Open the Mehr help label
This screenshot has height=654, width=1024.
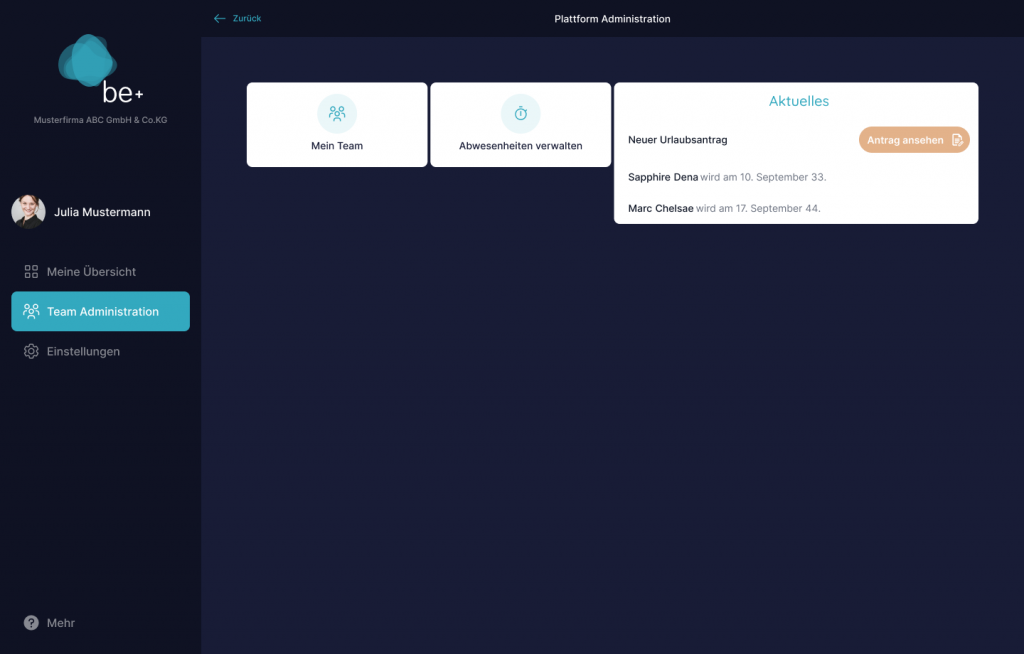click(61, 623)
